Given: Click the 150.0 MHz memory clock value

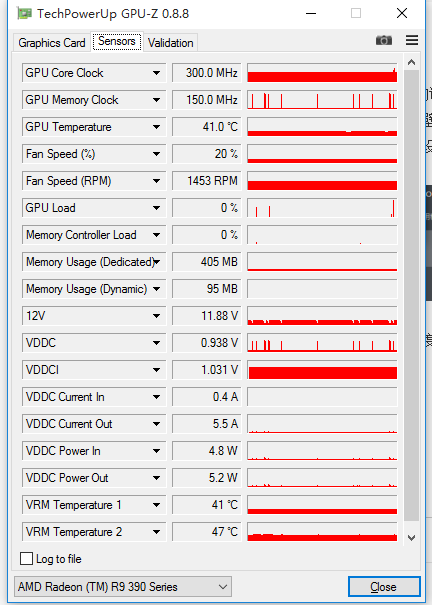Looking at the screenshot, I should [x=206, y=100].
